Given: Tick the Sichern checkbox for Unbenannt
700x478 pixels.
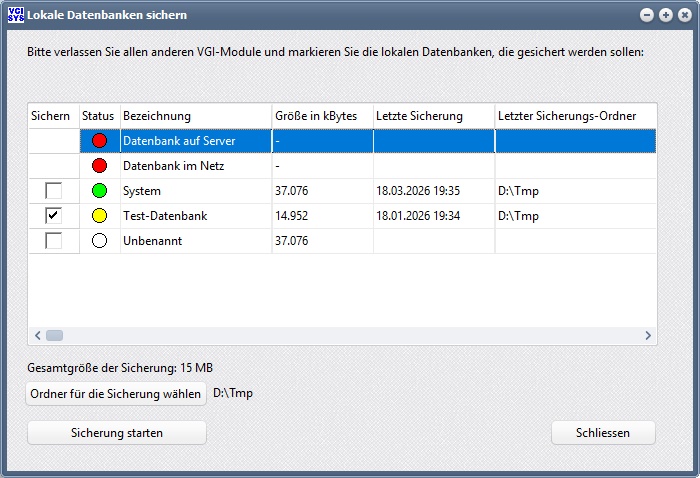Looking at the screenshot, I should (x=53, y=241).
